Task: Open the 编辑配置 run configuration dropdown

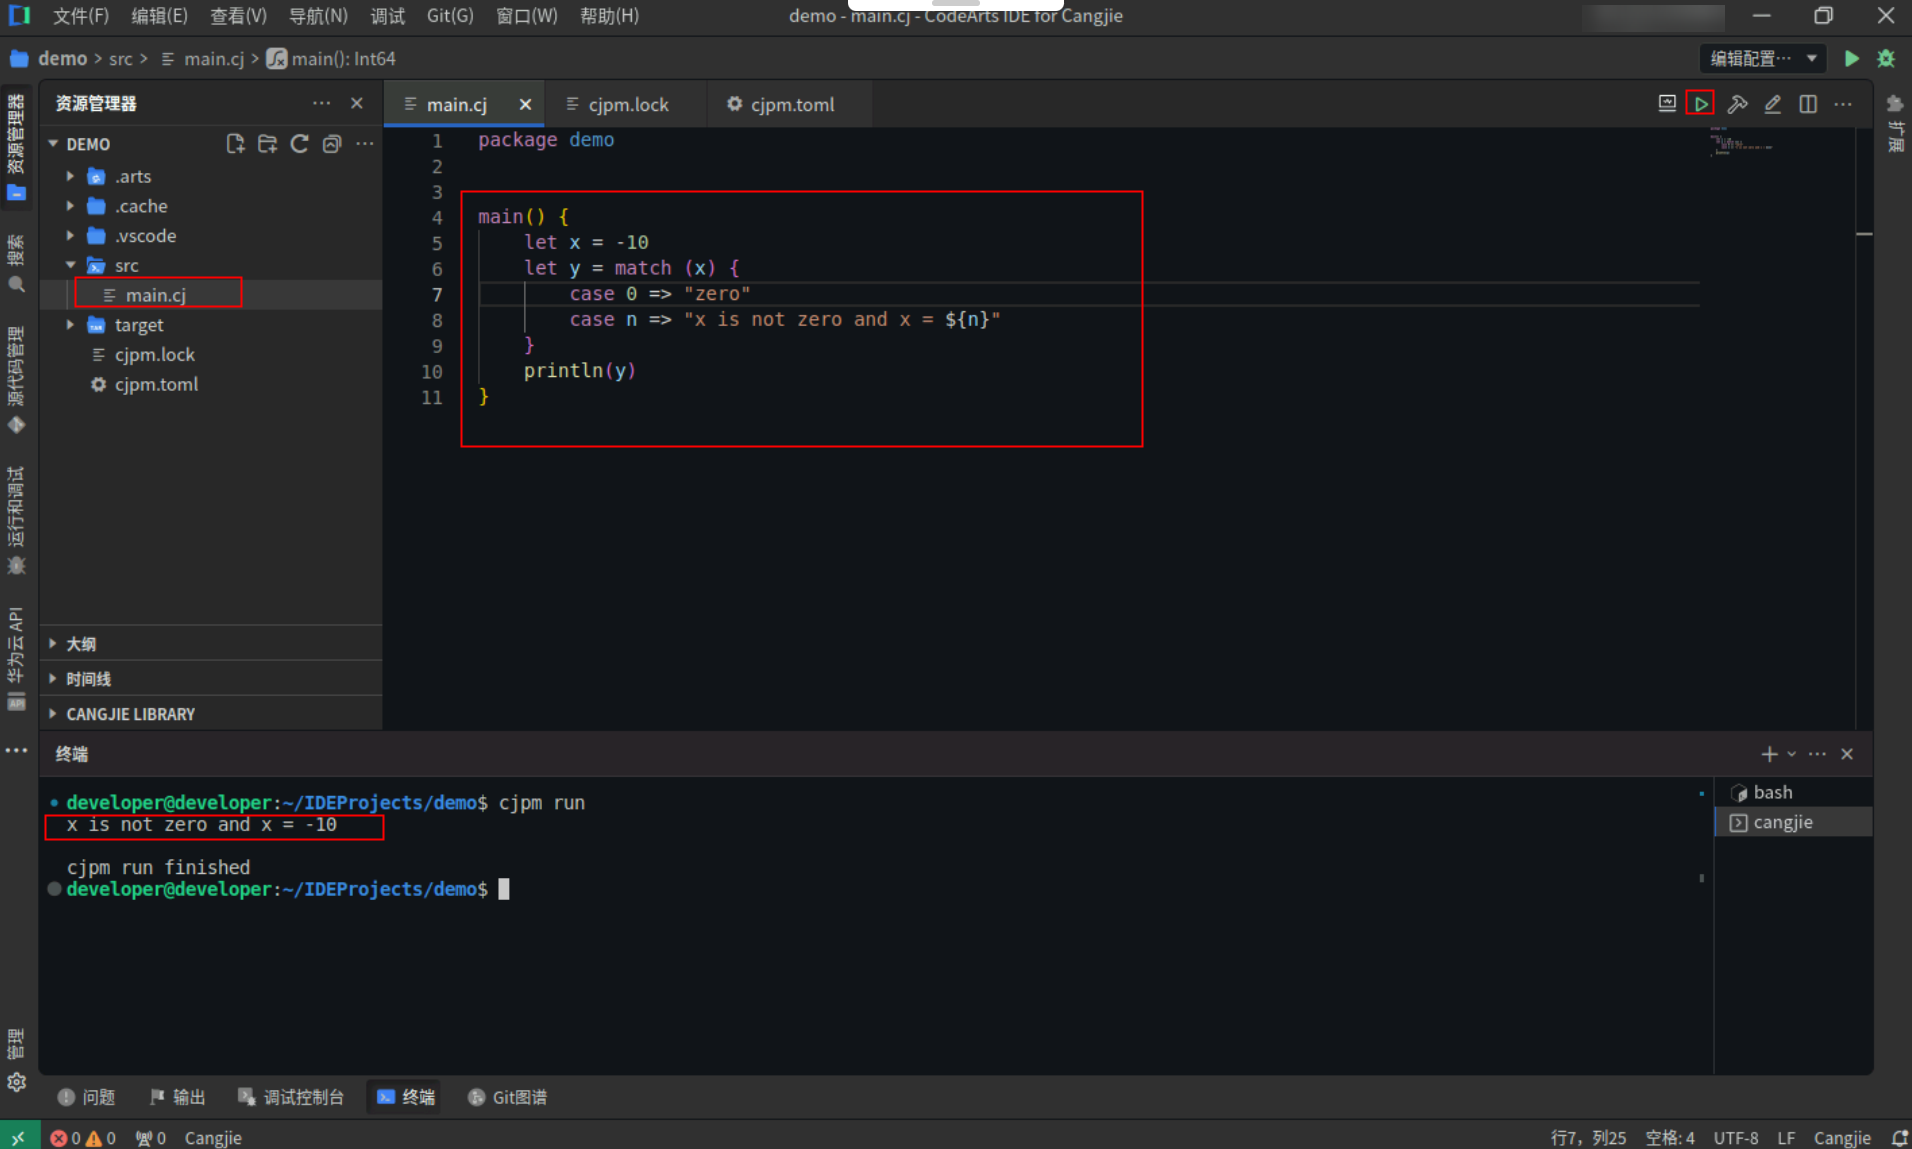Action: click(1762, 59)
